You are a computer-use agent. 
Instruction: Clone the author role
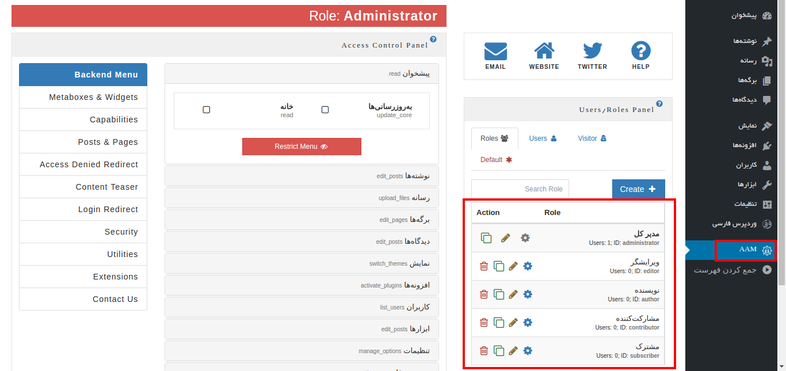tap(498, 294)
